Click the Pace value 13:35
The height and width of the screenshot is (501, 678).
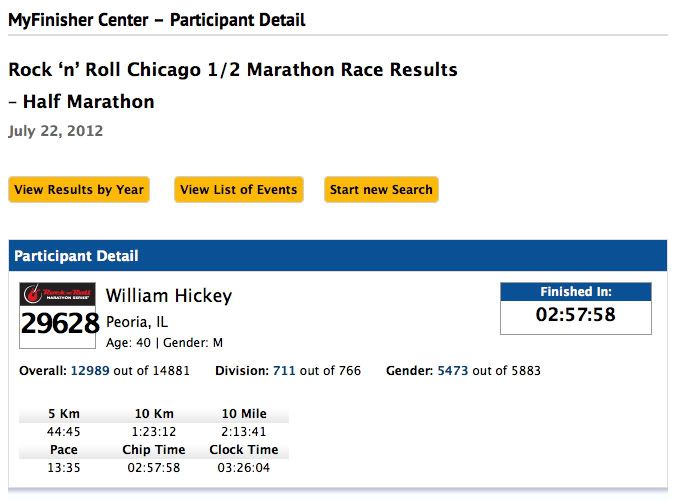63,468
